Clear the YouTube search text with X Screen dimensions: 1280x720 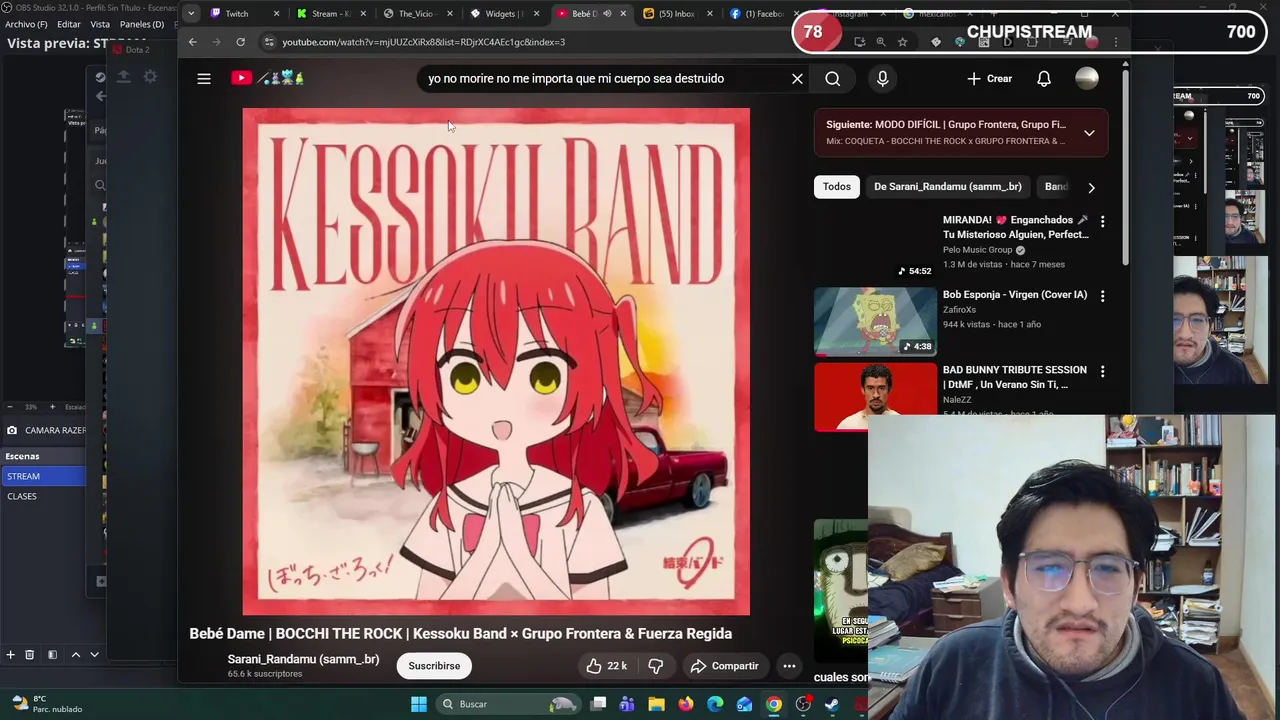(x=797, y=78)
